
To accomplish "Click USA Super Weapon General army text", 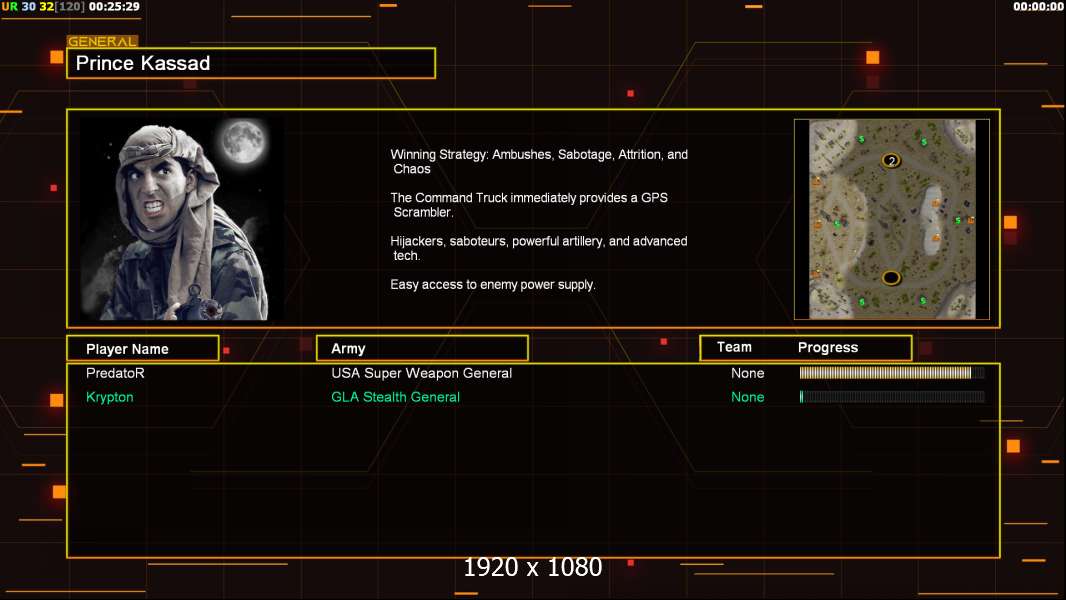I will [422, 373].
